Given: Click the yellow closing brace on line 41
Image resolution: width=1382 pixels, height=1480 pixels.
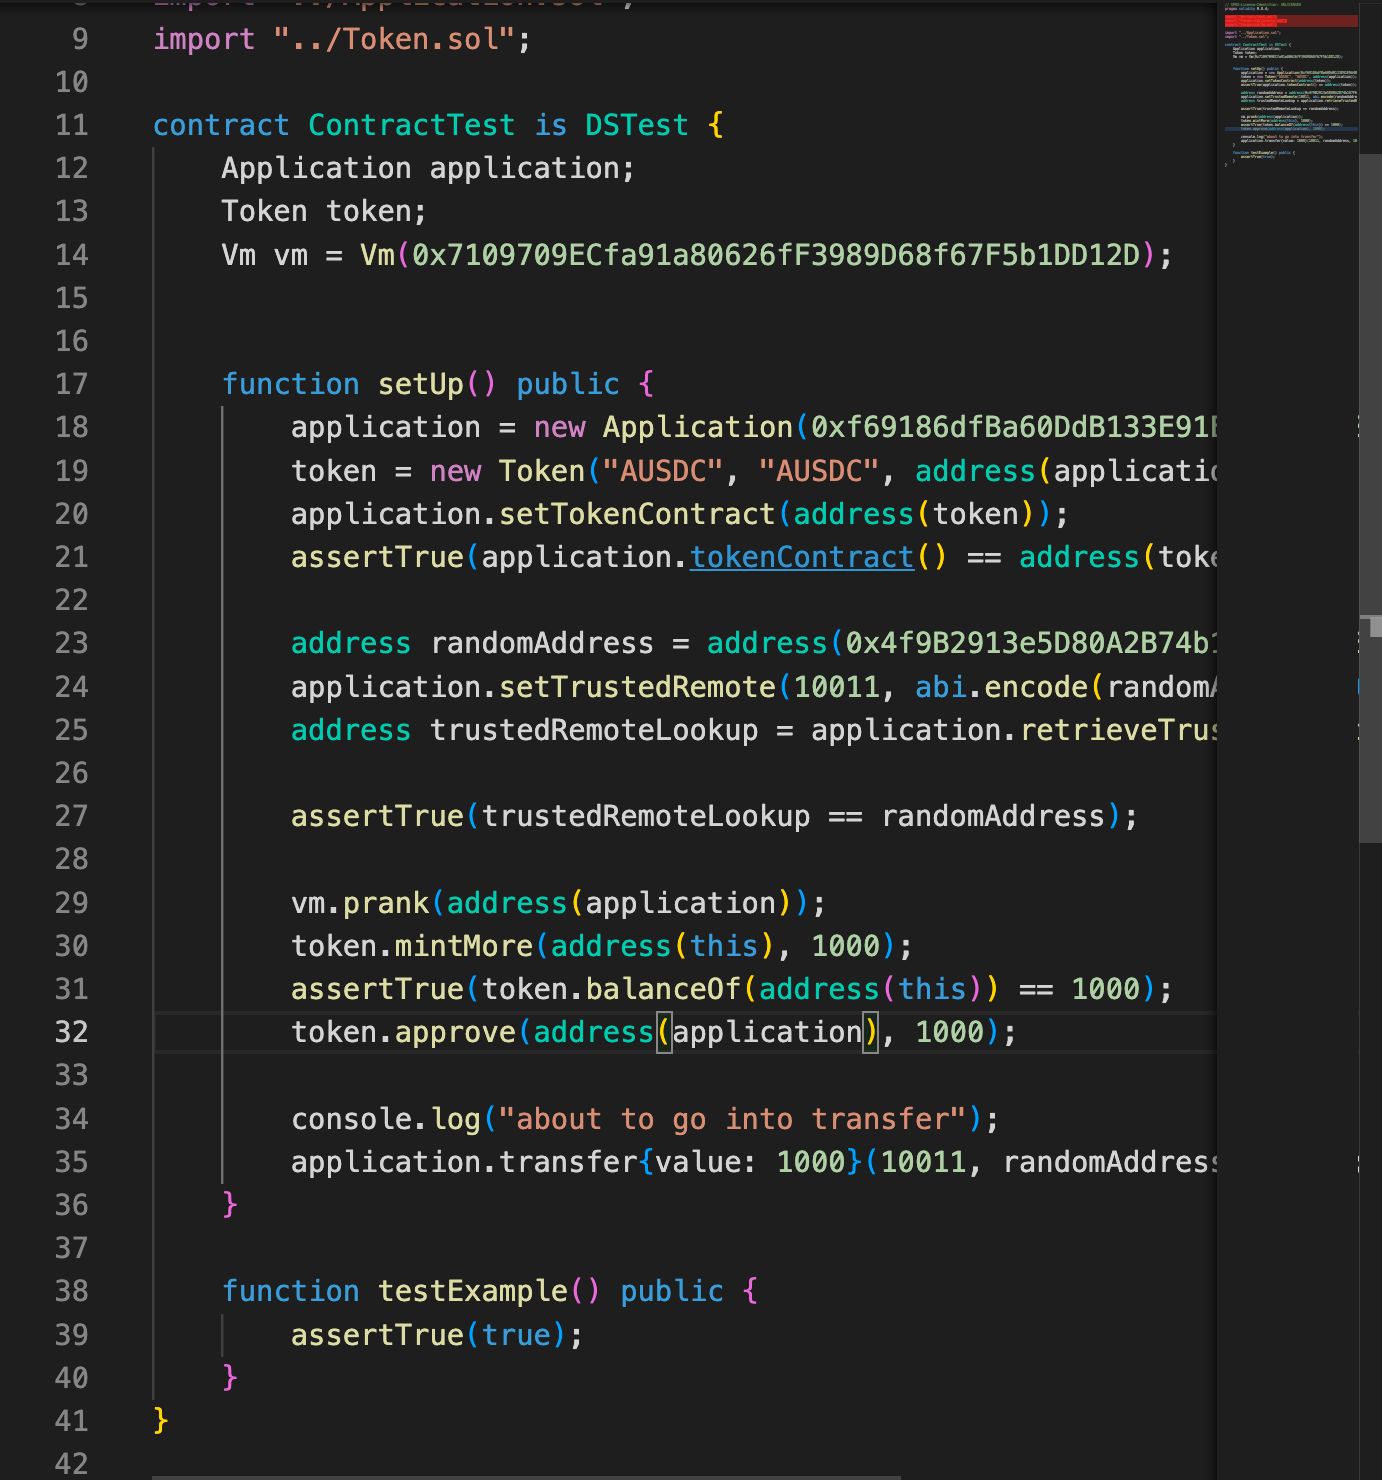Looking at the screenshot, I should (x=161, y=1420).
